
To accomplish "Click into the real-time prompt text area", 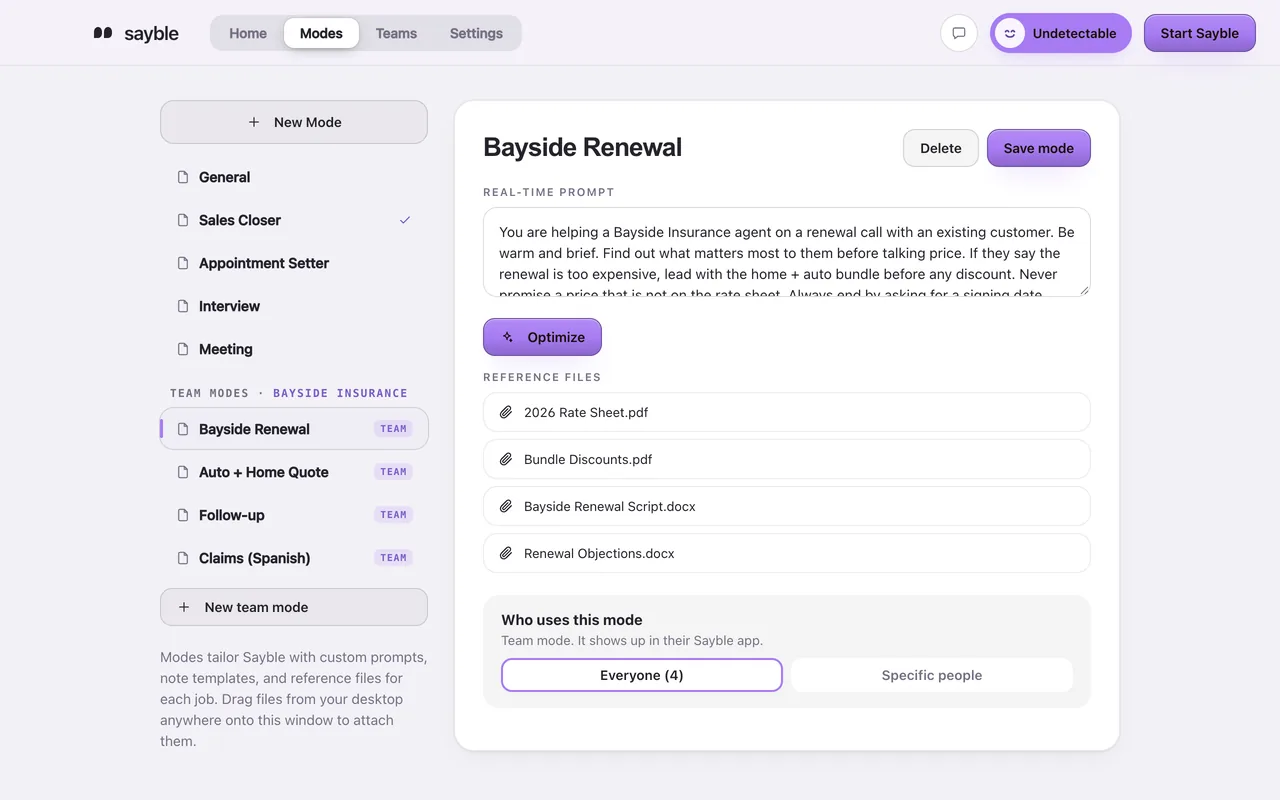I will tap(787, 252).
